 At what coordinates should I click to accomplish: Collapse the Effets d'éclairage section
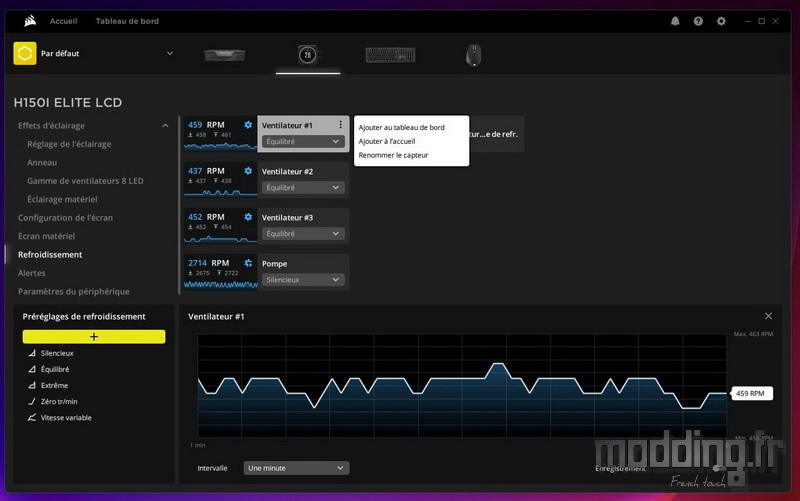165,126
